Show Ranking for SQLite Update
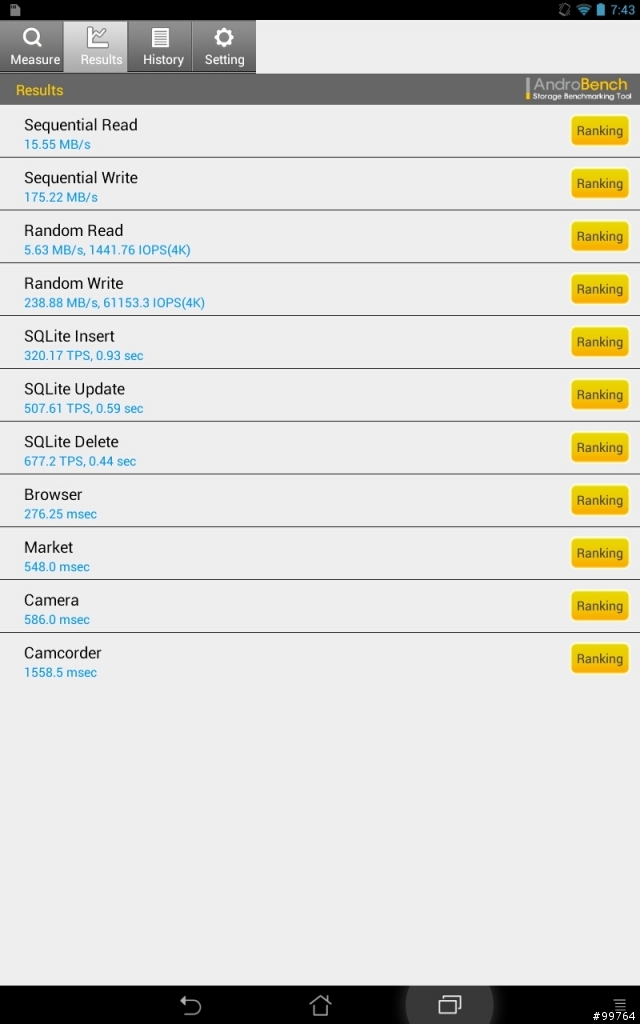This screenshot has width=640, height=1024. [x=600, y=396]
